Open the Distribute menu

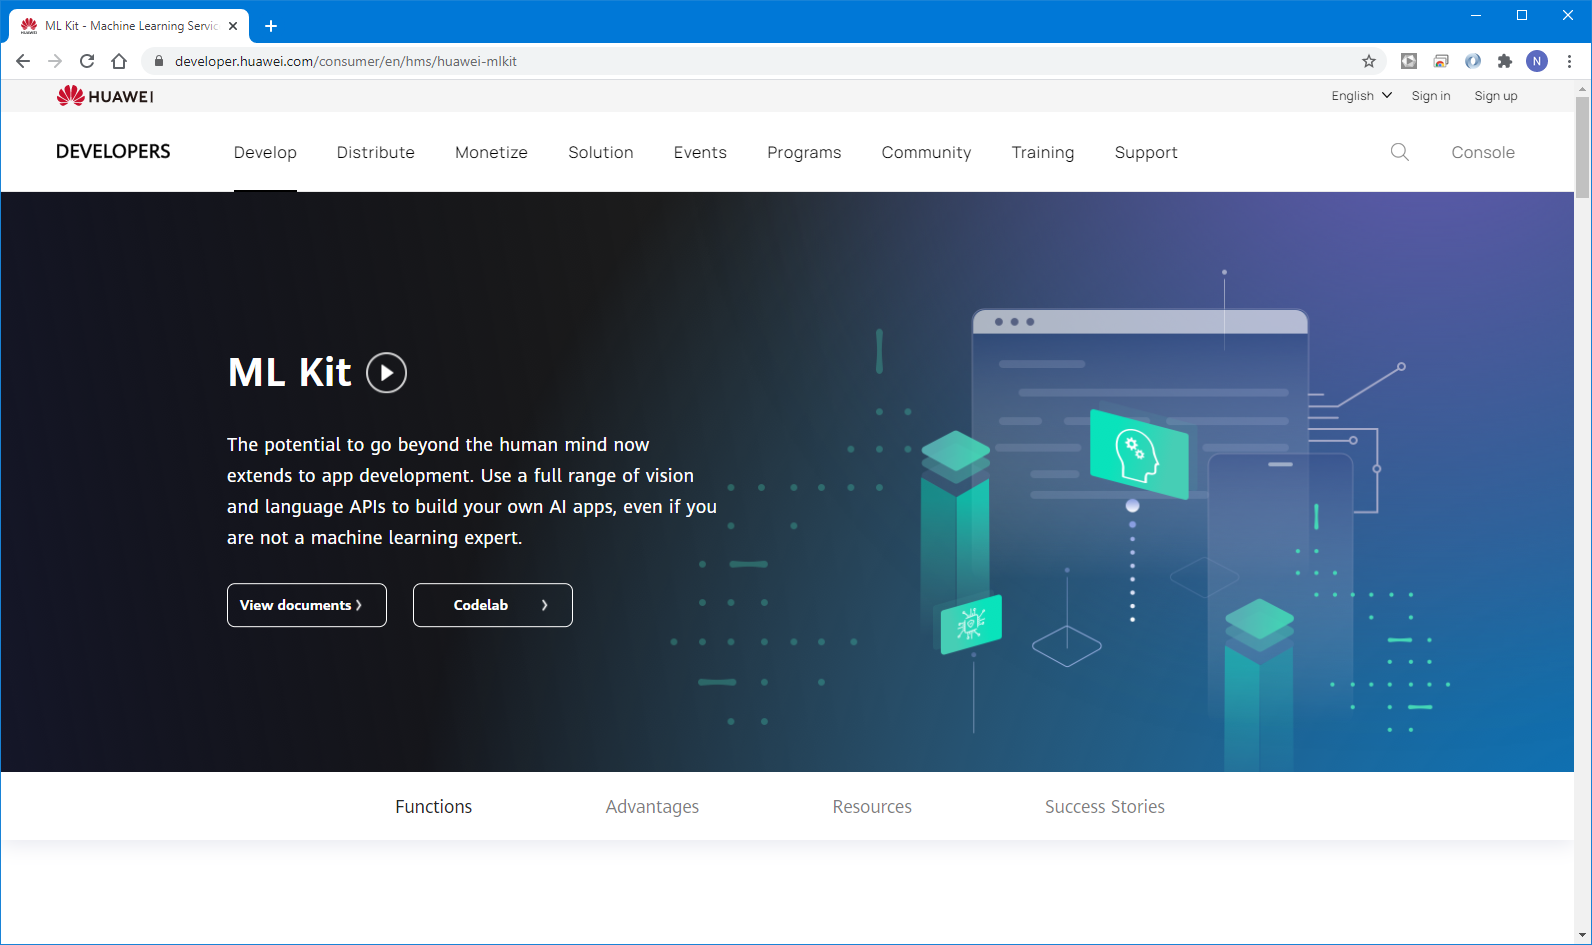click(x=376, y=152)
